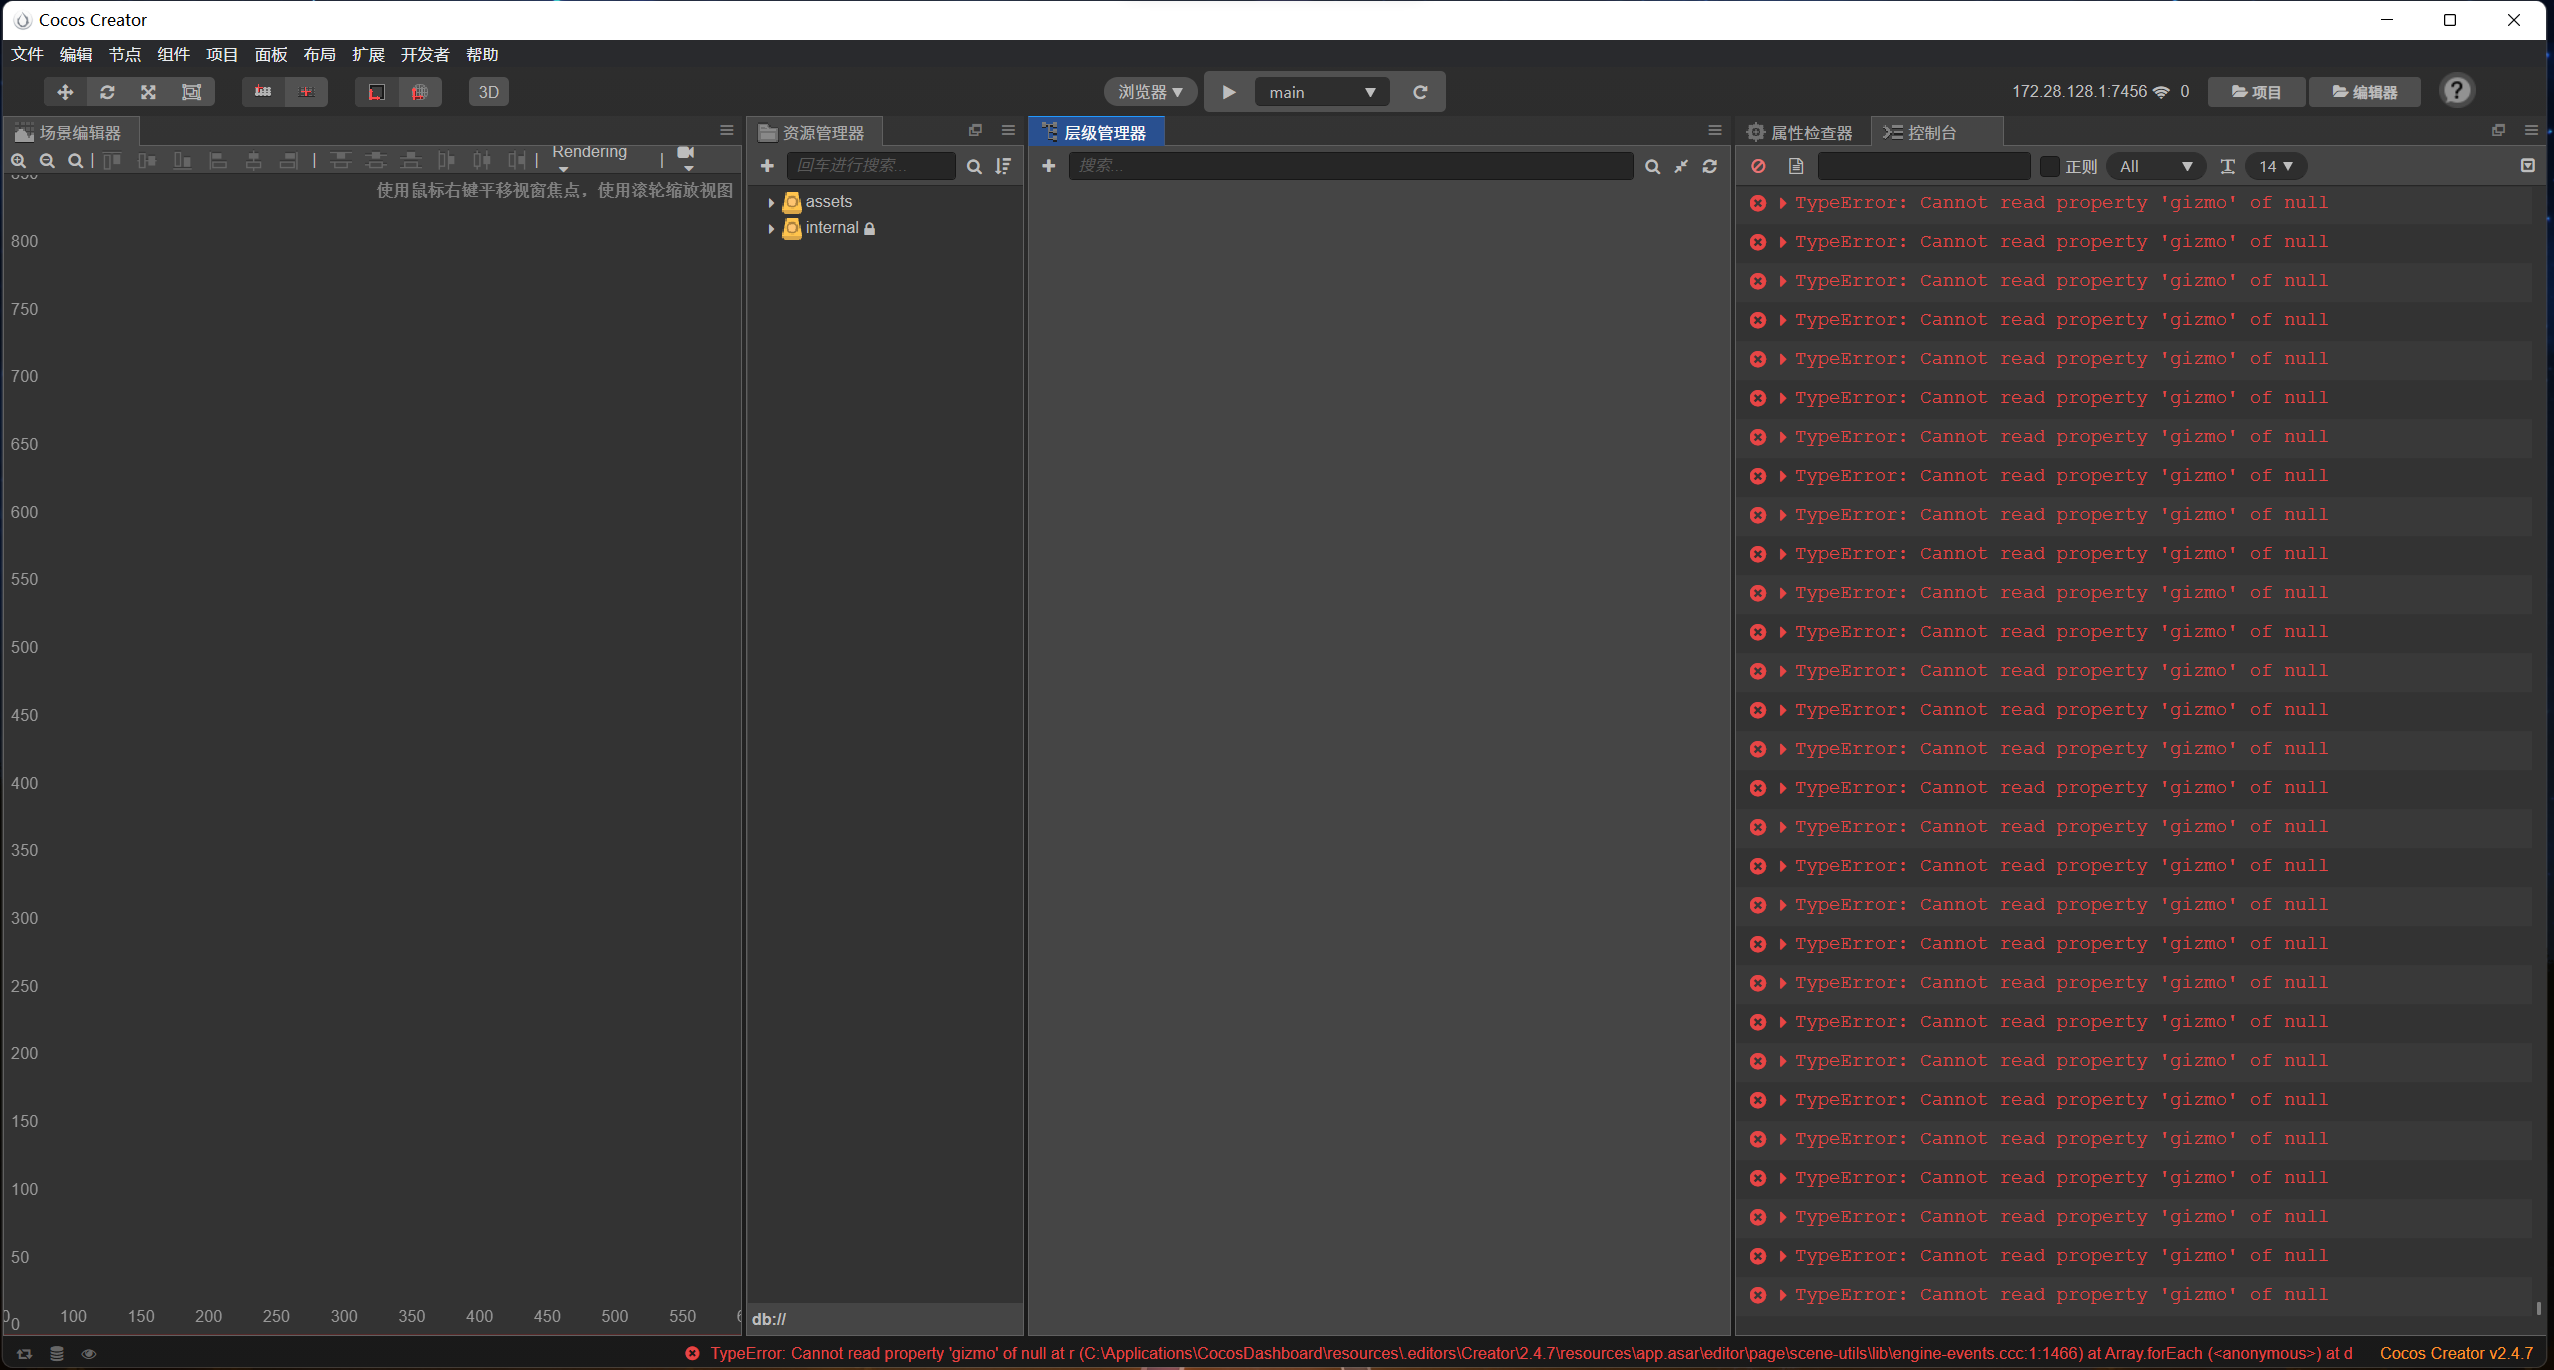Select the rect transform tool

pyautogui.click(x=191, y=92)
